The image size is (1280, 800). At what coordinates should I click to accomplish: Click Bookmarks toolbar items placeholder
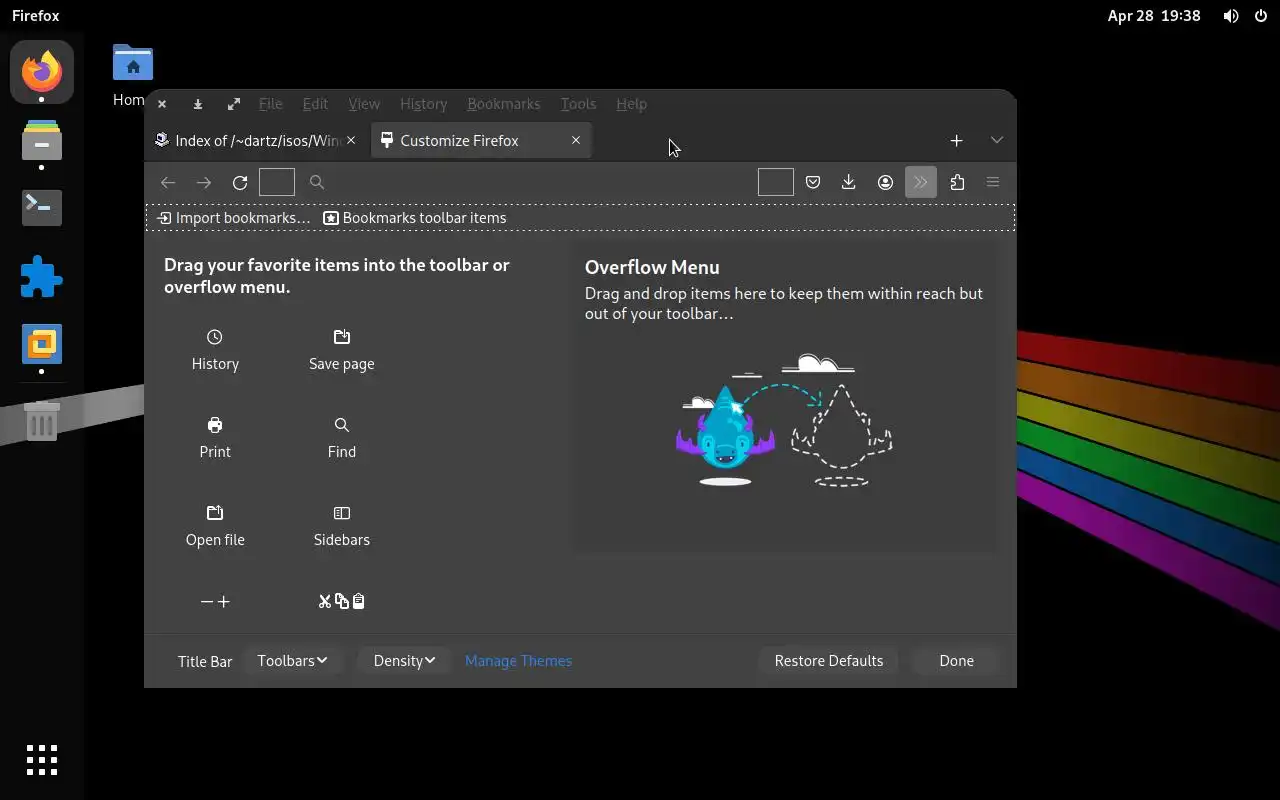(x=415, y=218)
